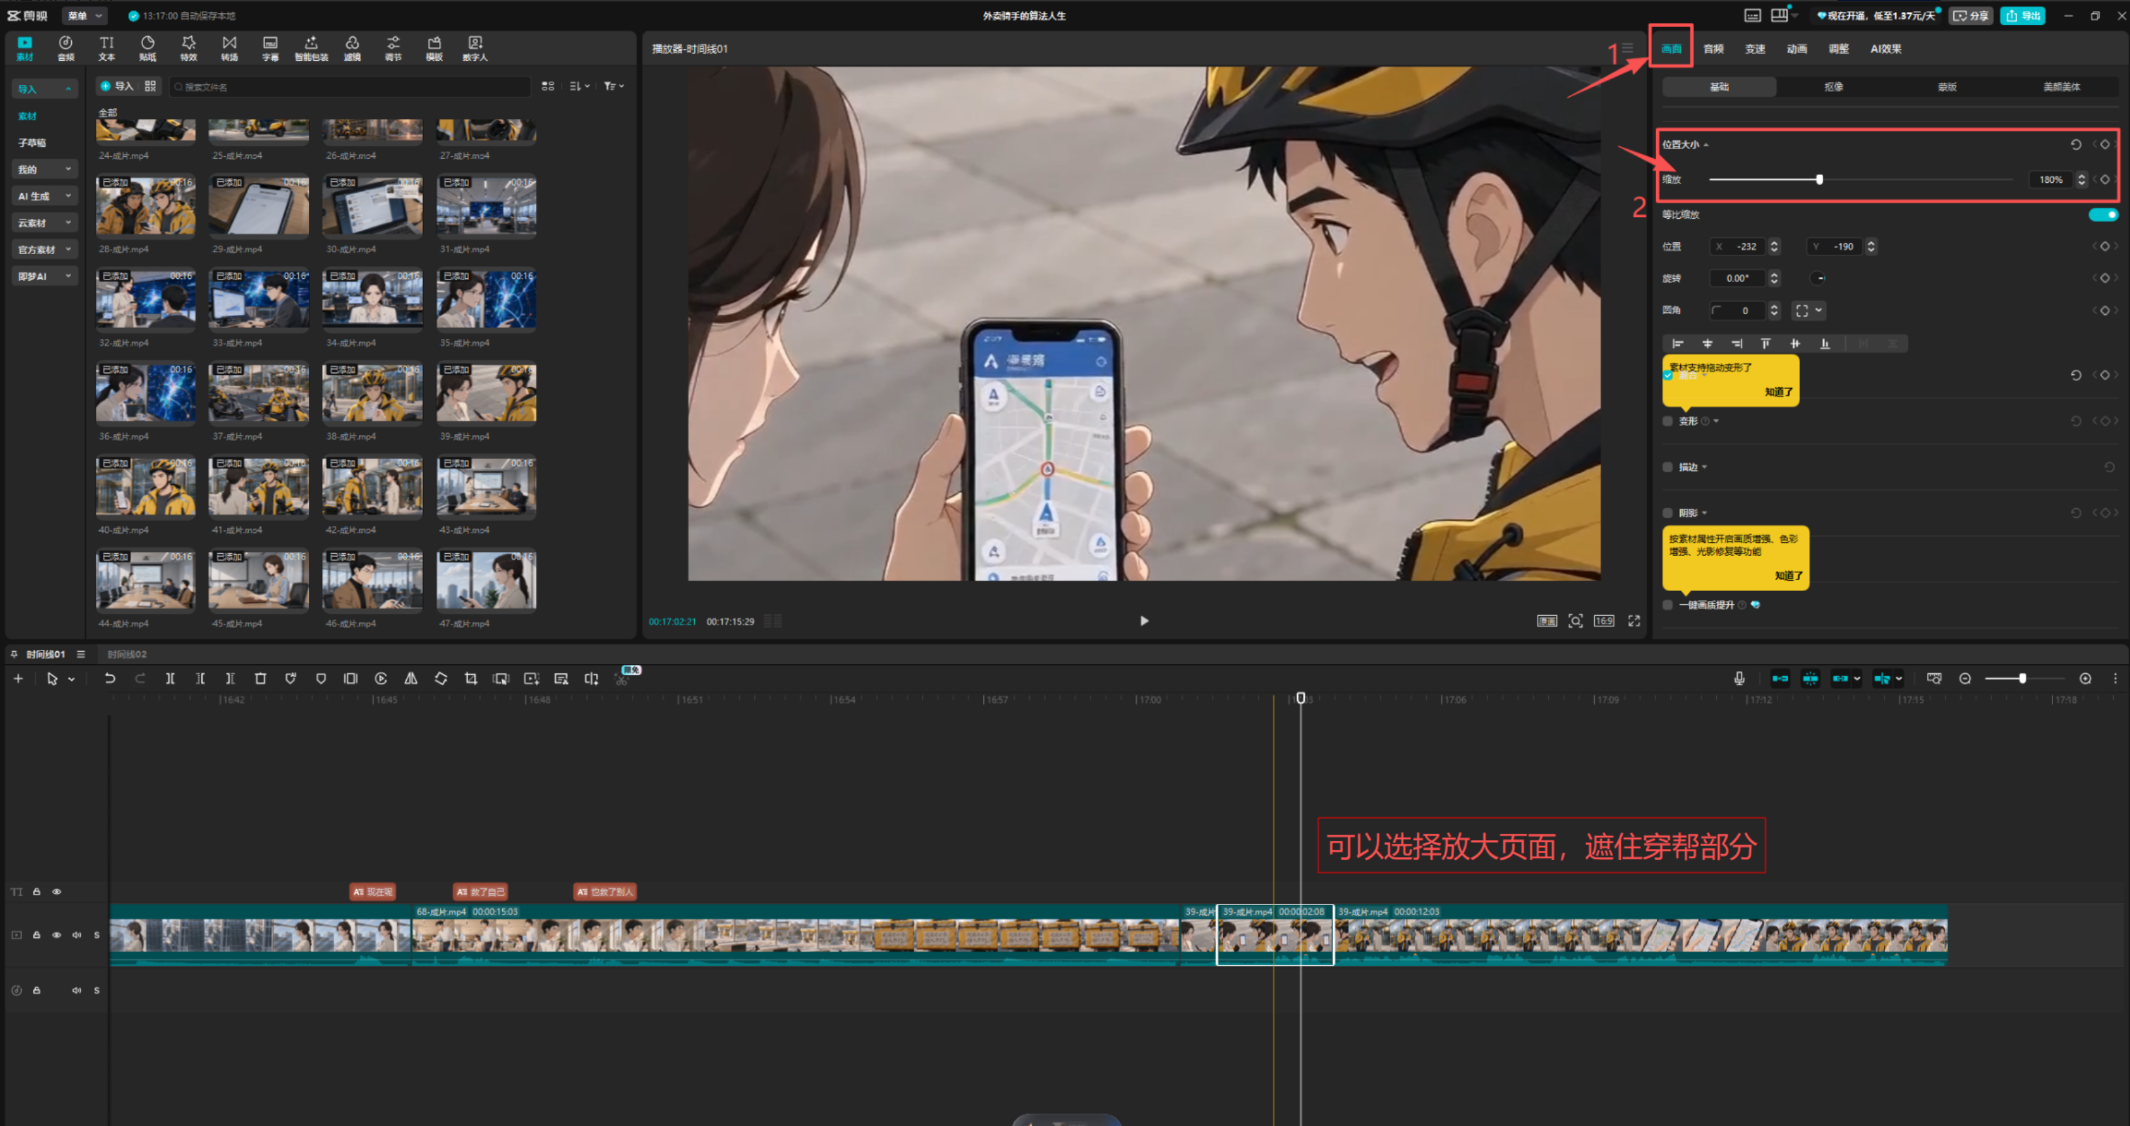Switch to the 动画 tab
2130x1126 pixels.
1797,48
